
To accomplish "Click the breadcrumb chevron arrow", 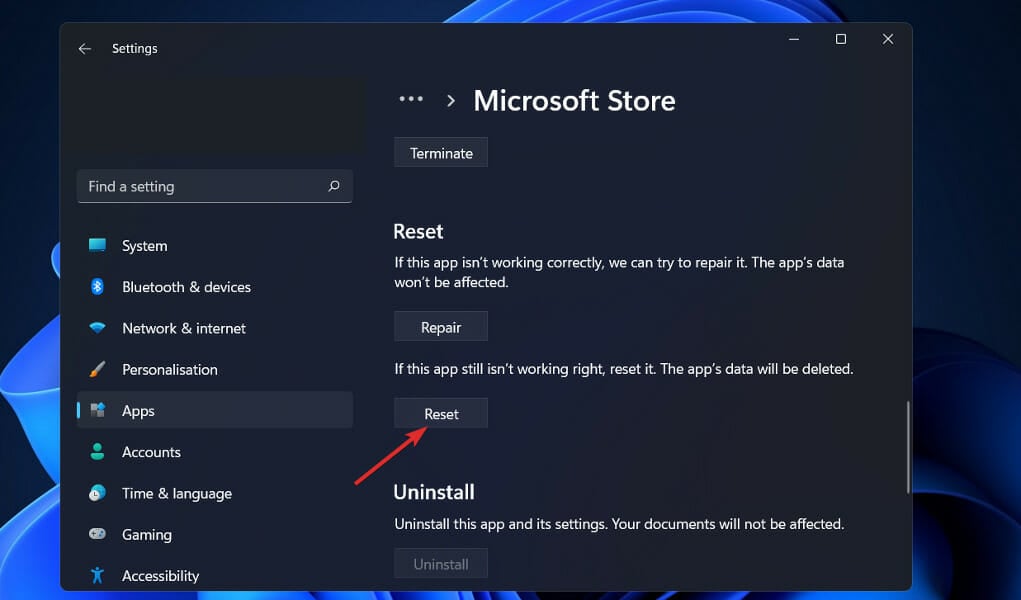I will coord(451,100).
